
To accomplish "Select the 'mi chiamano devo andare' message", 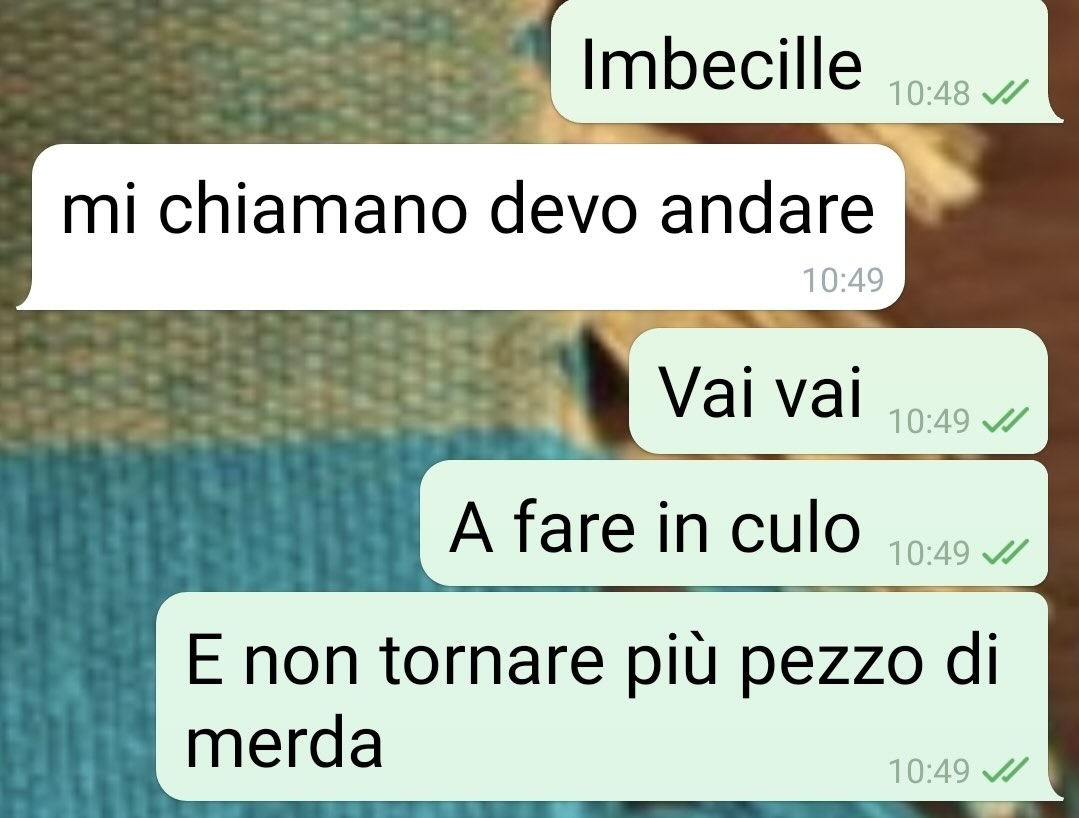I will [x=461, y=227].
